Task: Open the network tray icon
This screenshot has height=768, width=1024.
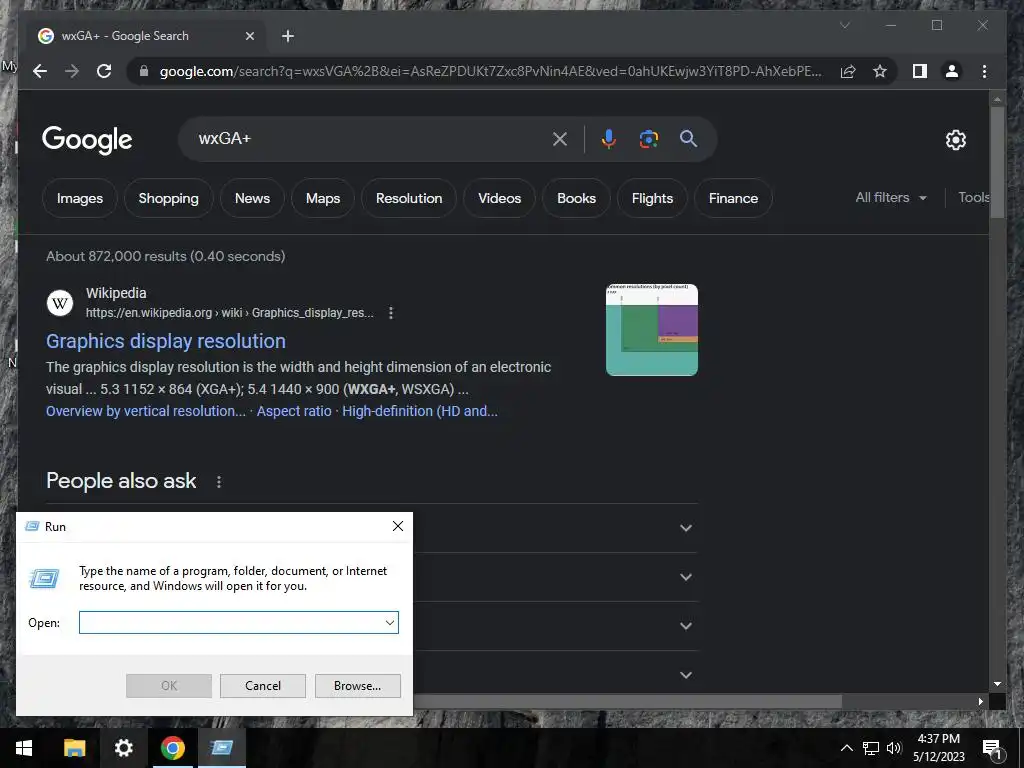Action: click(871, 748)
